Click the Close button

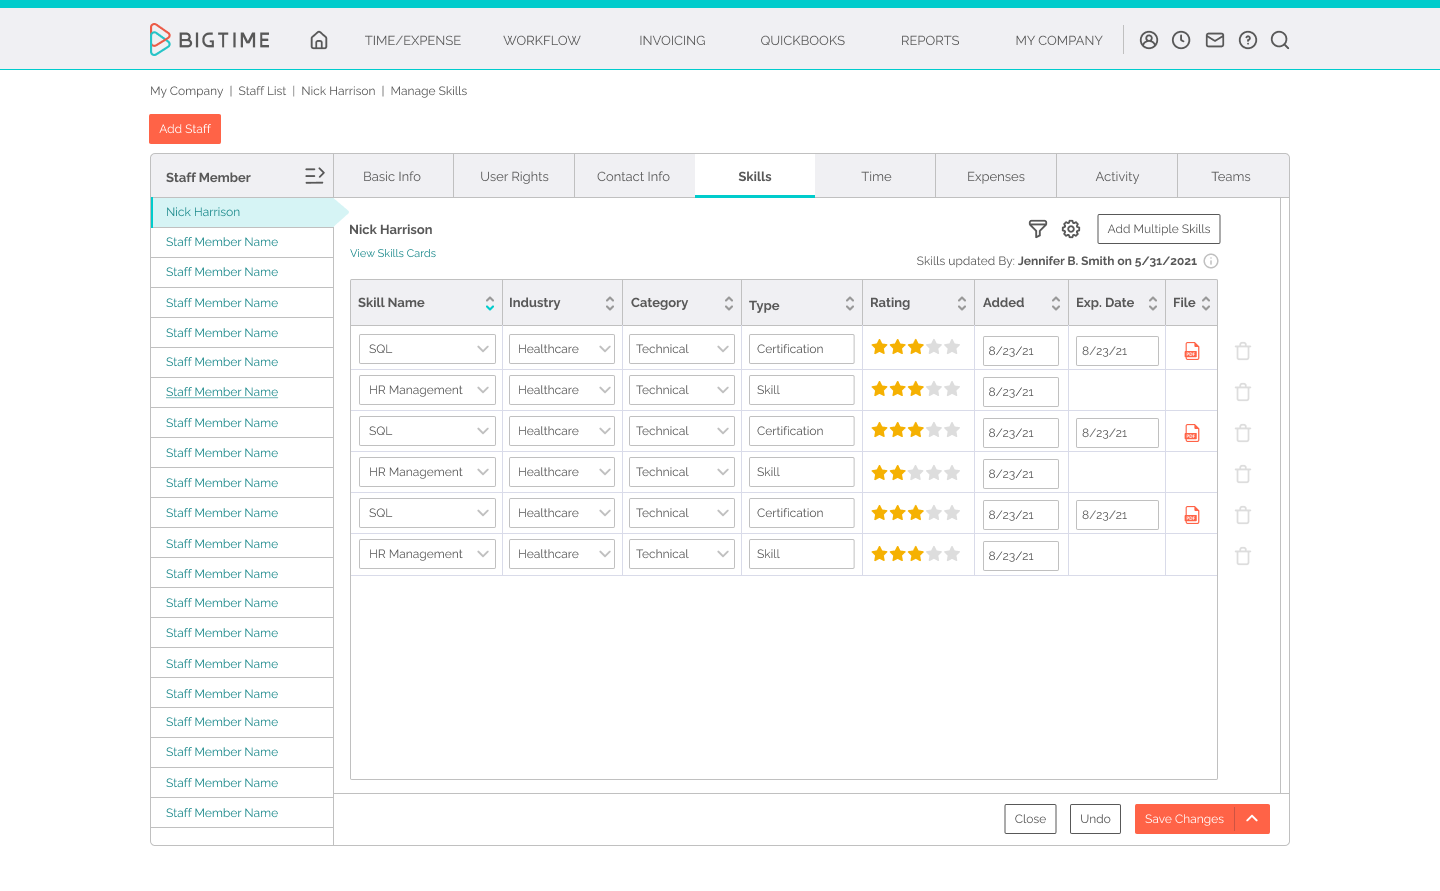[1030, 819]
